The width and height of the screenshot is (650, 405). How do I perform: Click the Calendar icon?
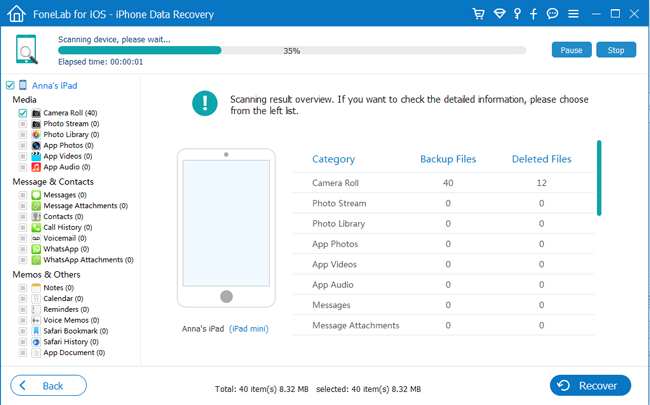click(36, 298)
